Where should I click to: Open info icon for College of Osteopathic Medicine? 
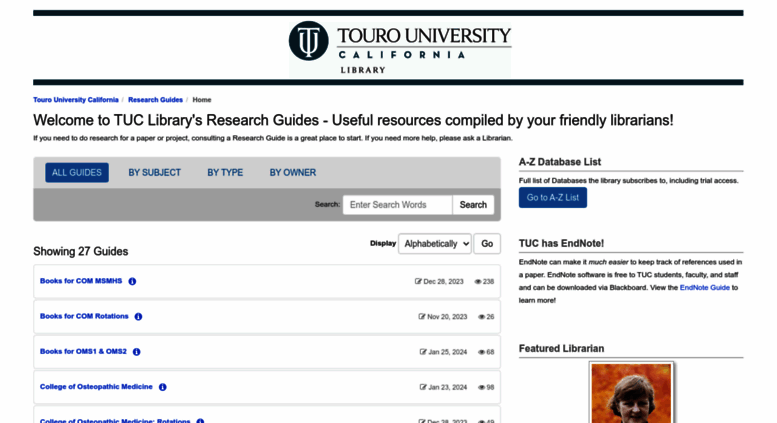pos(163,387)
